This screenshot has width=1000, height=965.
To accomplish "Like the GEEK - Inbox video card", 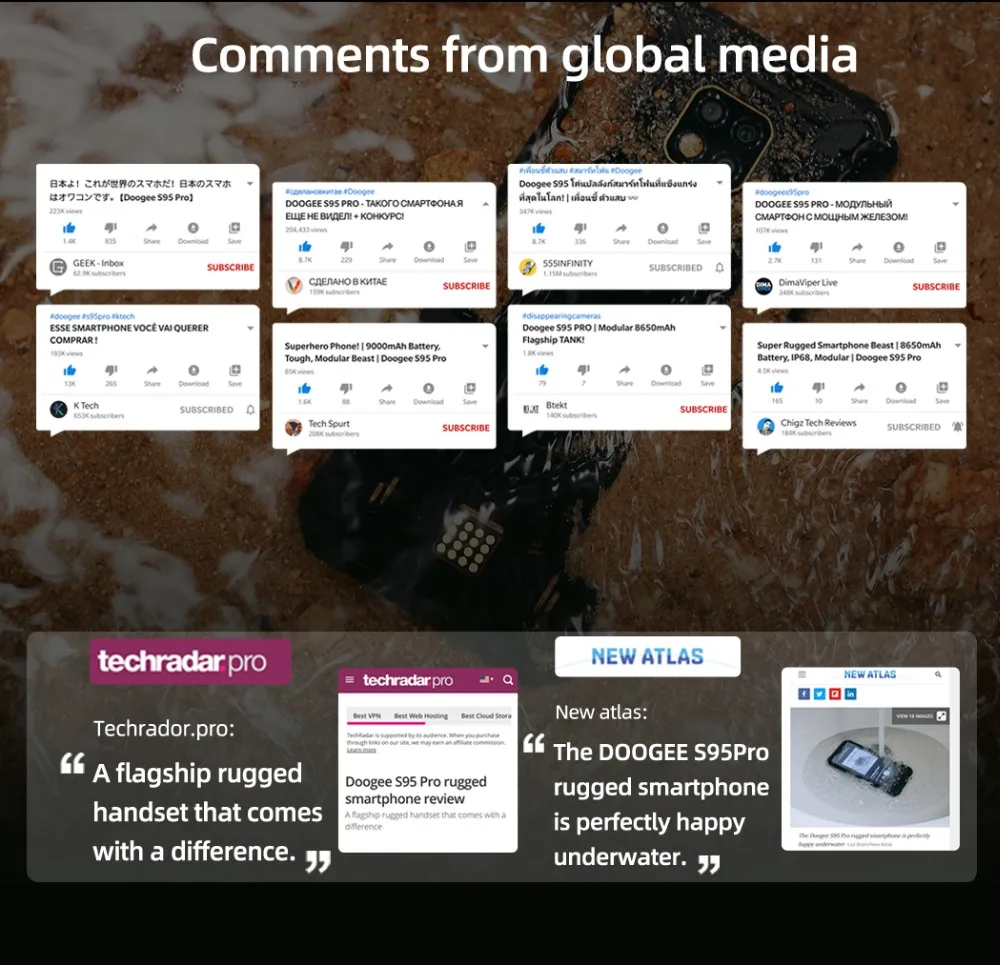I will click(70, 228).
